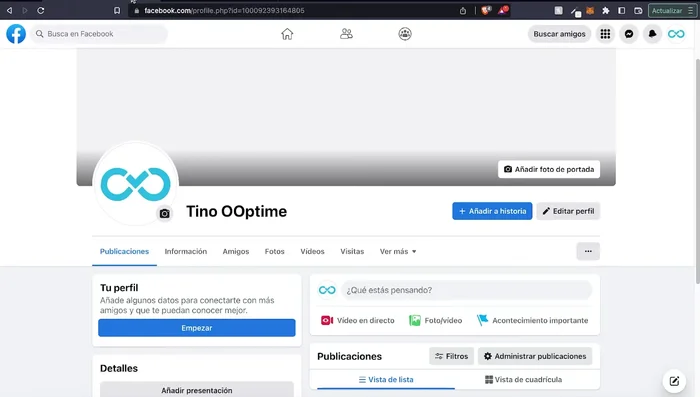Expand the Ver más dropdown
This screenshot has height=397, width=700.
point(398,251)
